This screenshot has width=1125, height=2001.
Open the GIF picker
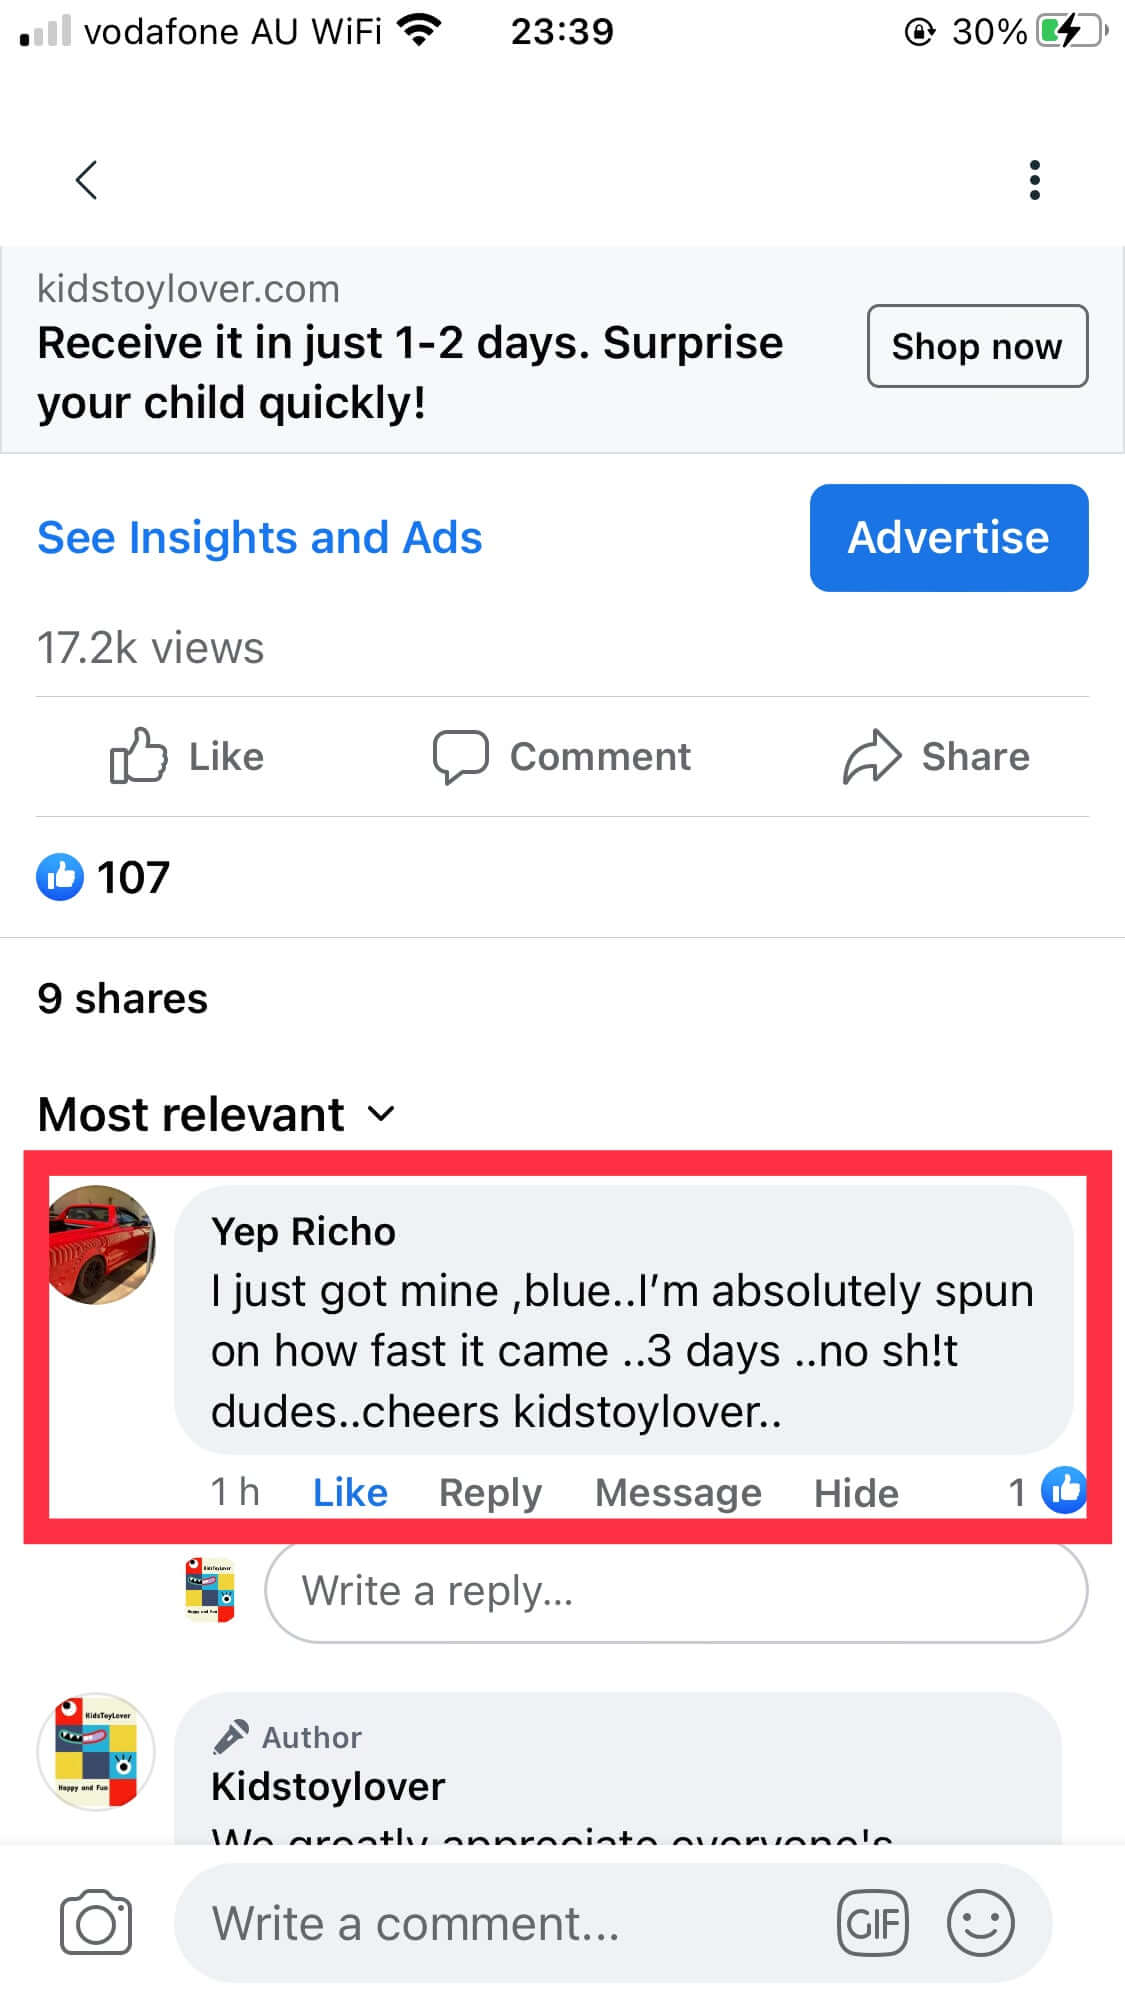click(x=872, y=1922)
